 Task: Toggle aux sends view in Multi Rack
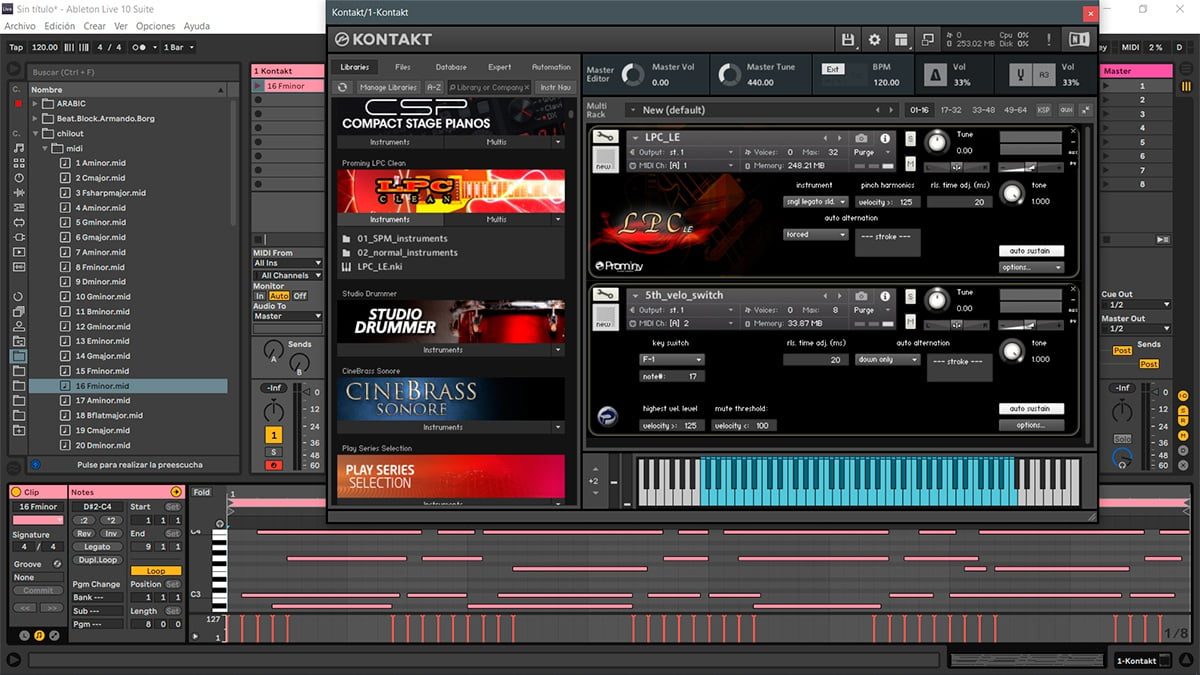[x=1066, y=110]
